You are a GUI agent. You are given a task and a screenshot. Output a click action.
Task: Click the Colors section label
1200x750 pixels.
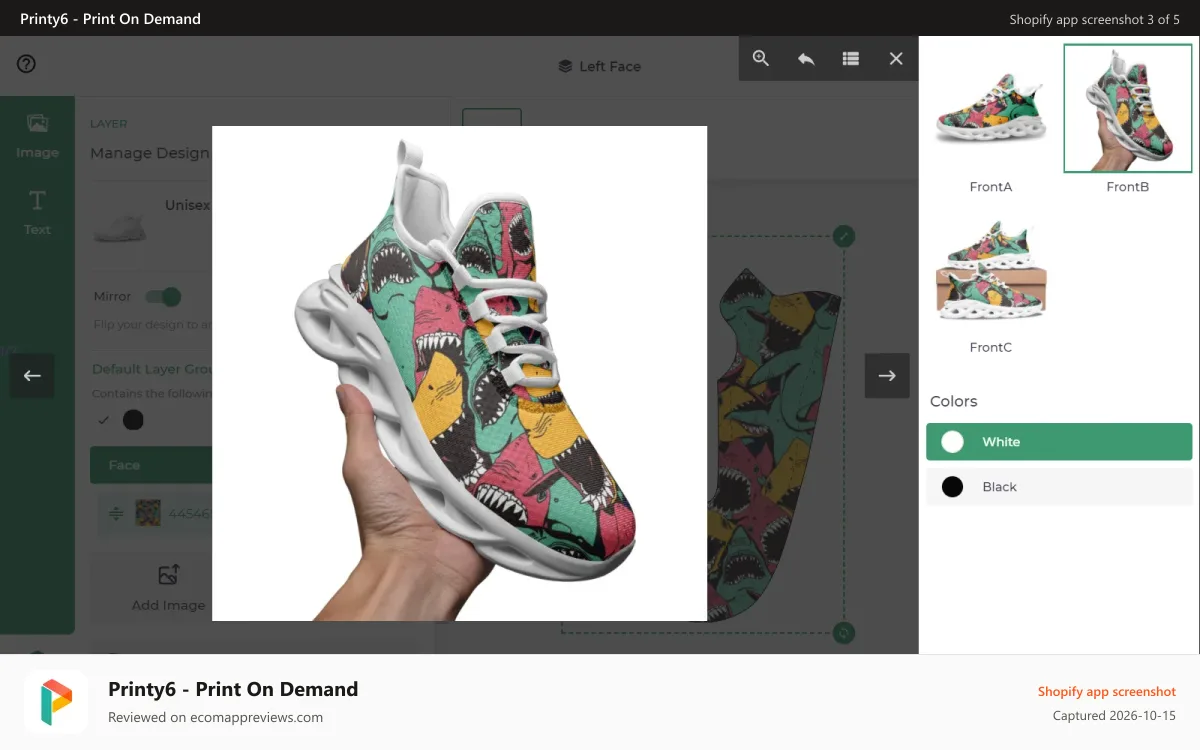point(954,401)
